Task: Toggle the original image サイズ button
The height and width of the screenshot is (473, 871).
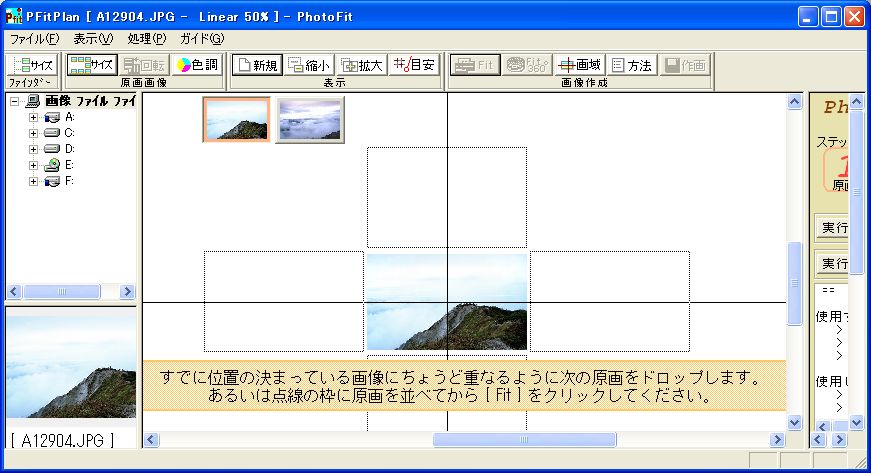Action: click(92, 65)
